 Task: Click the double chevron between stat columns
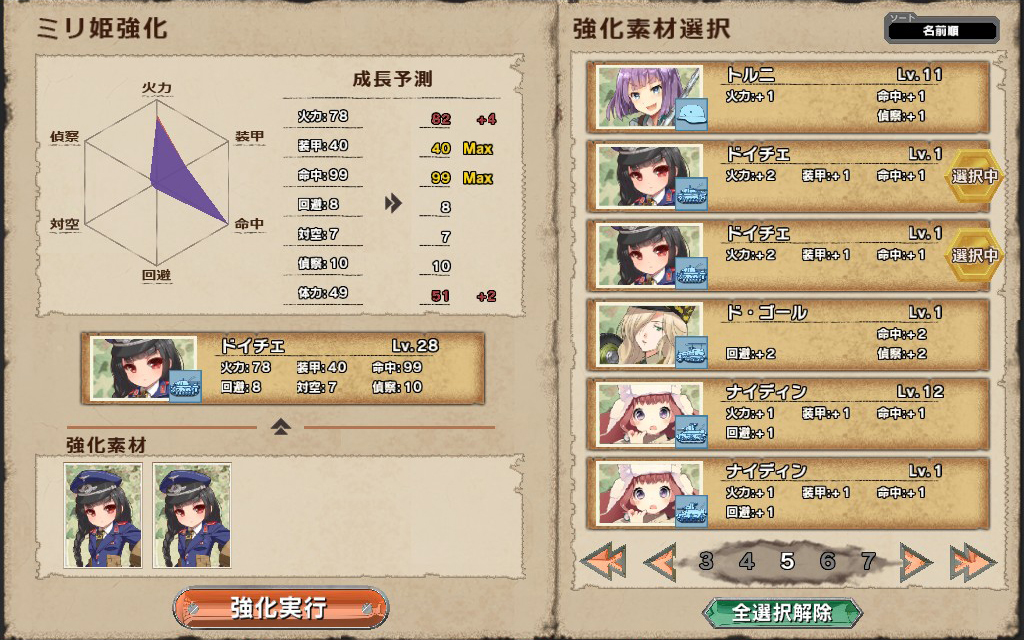(392, 204)
